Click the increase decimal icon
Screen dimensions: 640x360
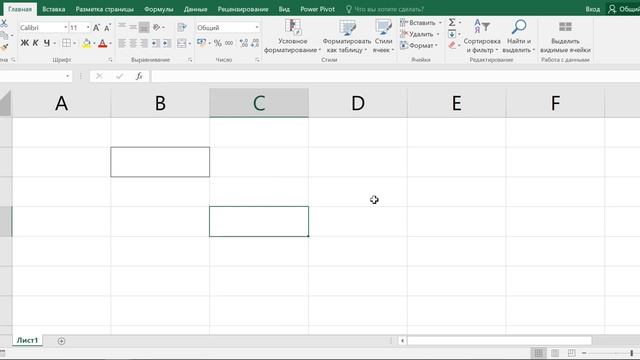point(244,43)
